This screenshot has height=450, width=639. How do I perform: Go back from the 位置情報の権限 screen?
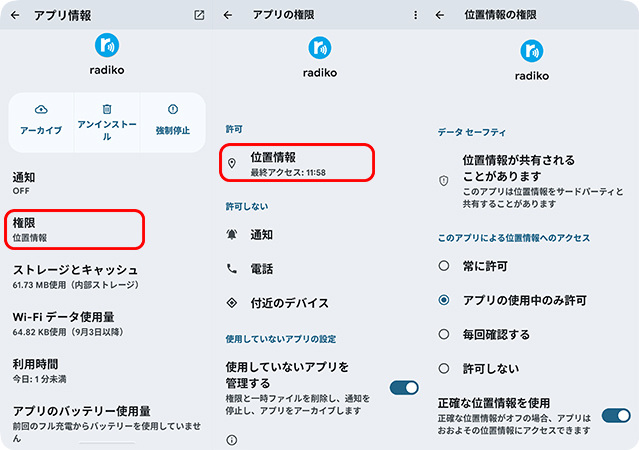440,15
